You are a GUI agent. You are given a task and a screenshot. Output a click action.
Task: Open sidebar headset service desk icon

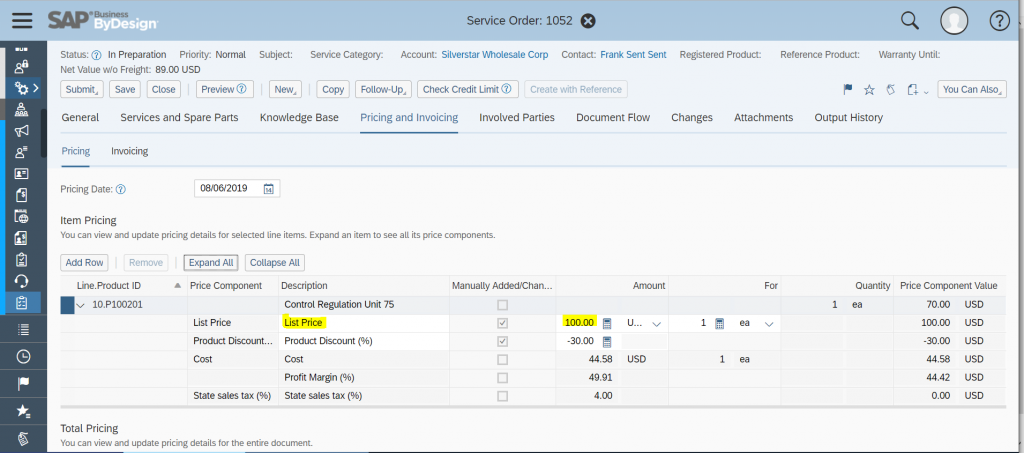[22, 281]
